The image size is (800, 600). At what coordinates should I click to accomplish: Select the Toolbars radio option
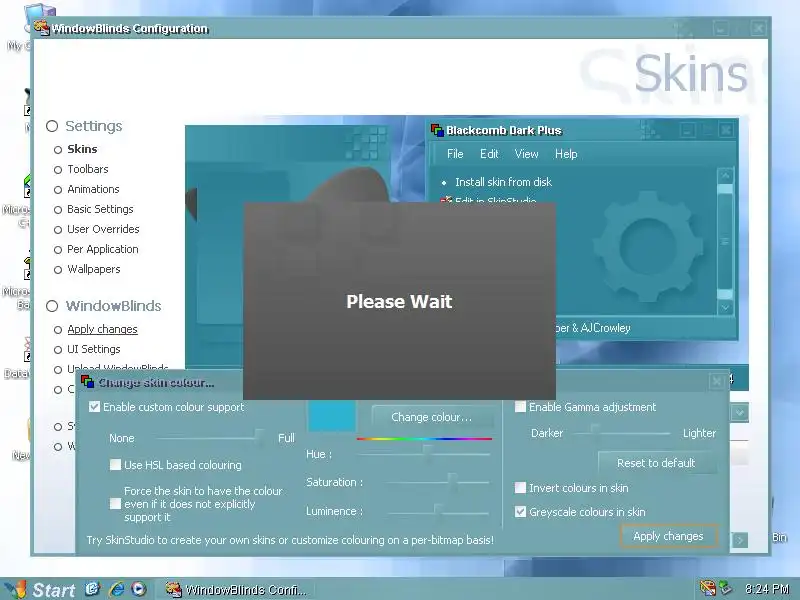click(58, 170)
